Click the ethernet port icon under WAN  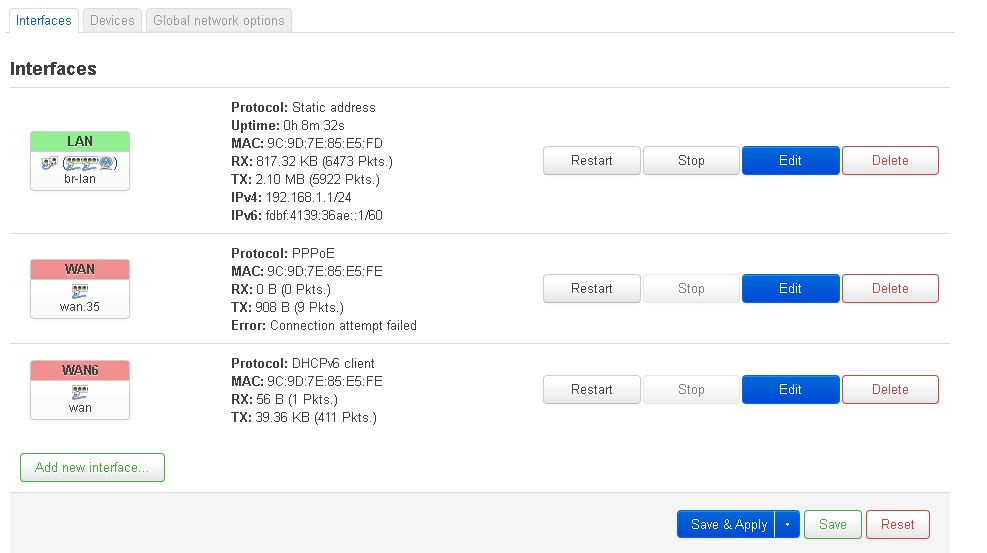click(x=80, y=291)
